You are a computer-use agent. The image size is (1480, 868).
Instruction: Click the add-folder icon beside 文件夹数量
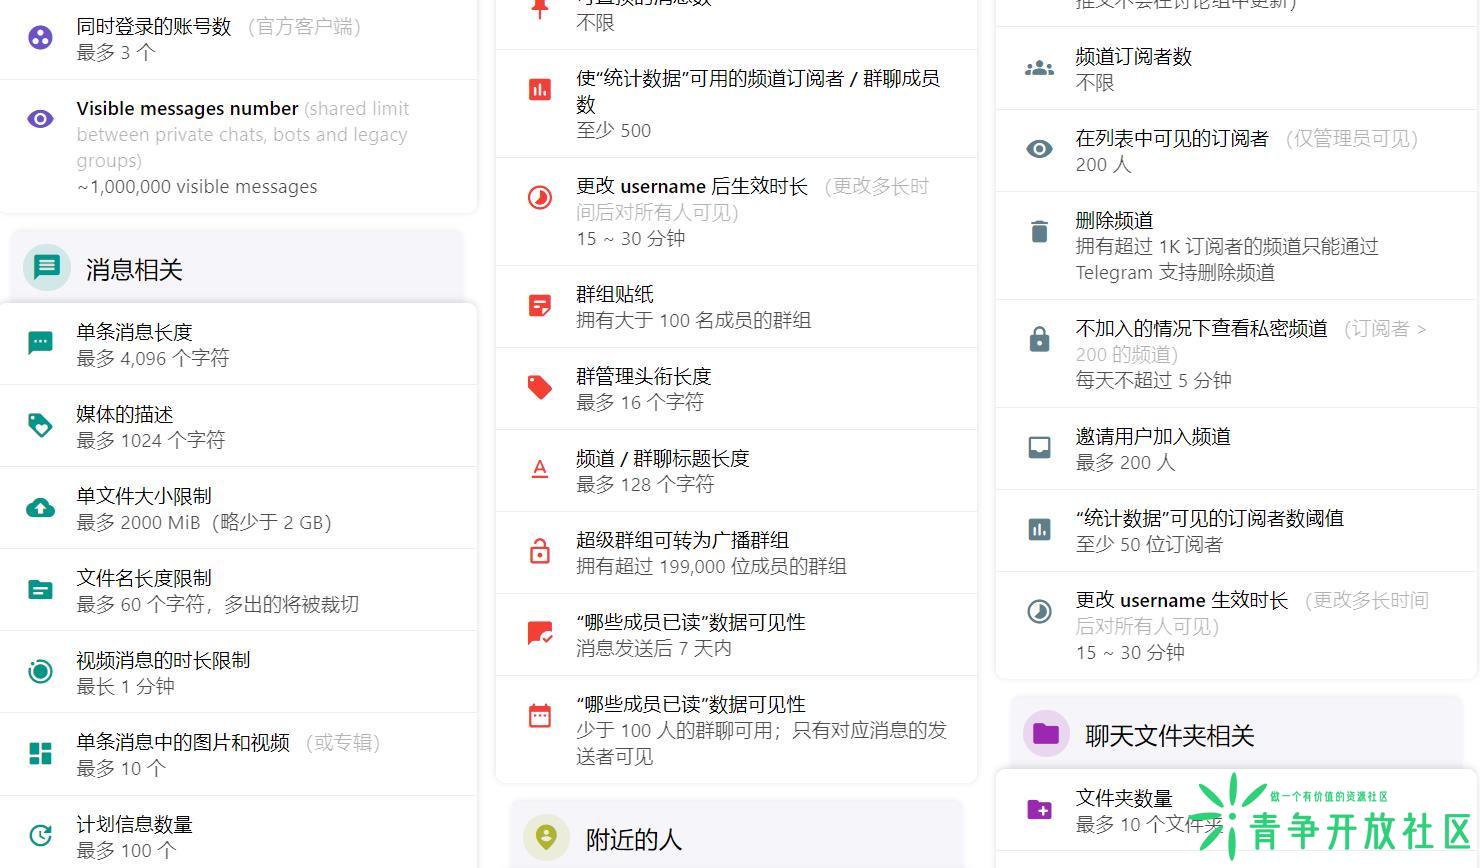[1040, 809]
